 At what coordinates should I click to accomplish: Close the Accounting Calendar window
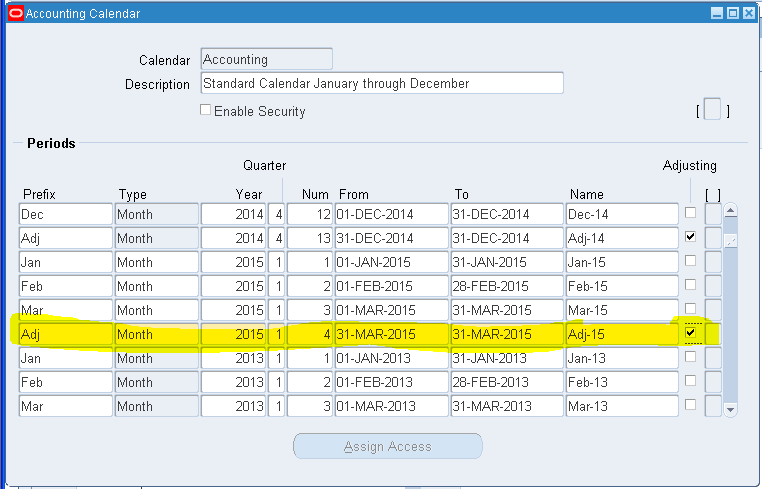pos(749,14)
